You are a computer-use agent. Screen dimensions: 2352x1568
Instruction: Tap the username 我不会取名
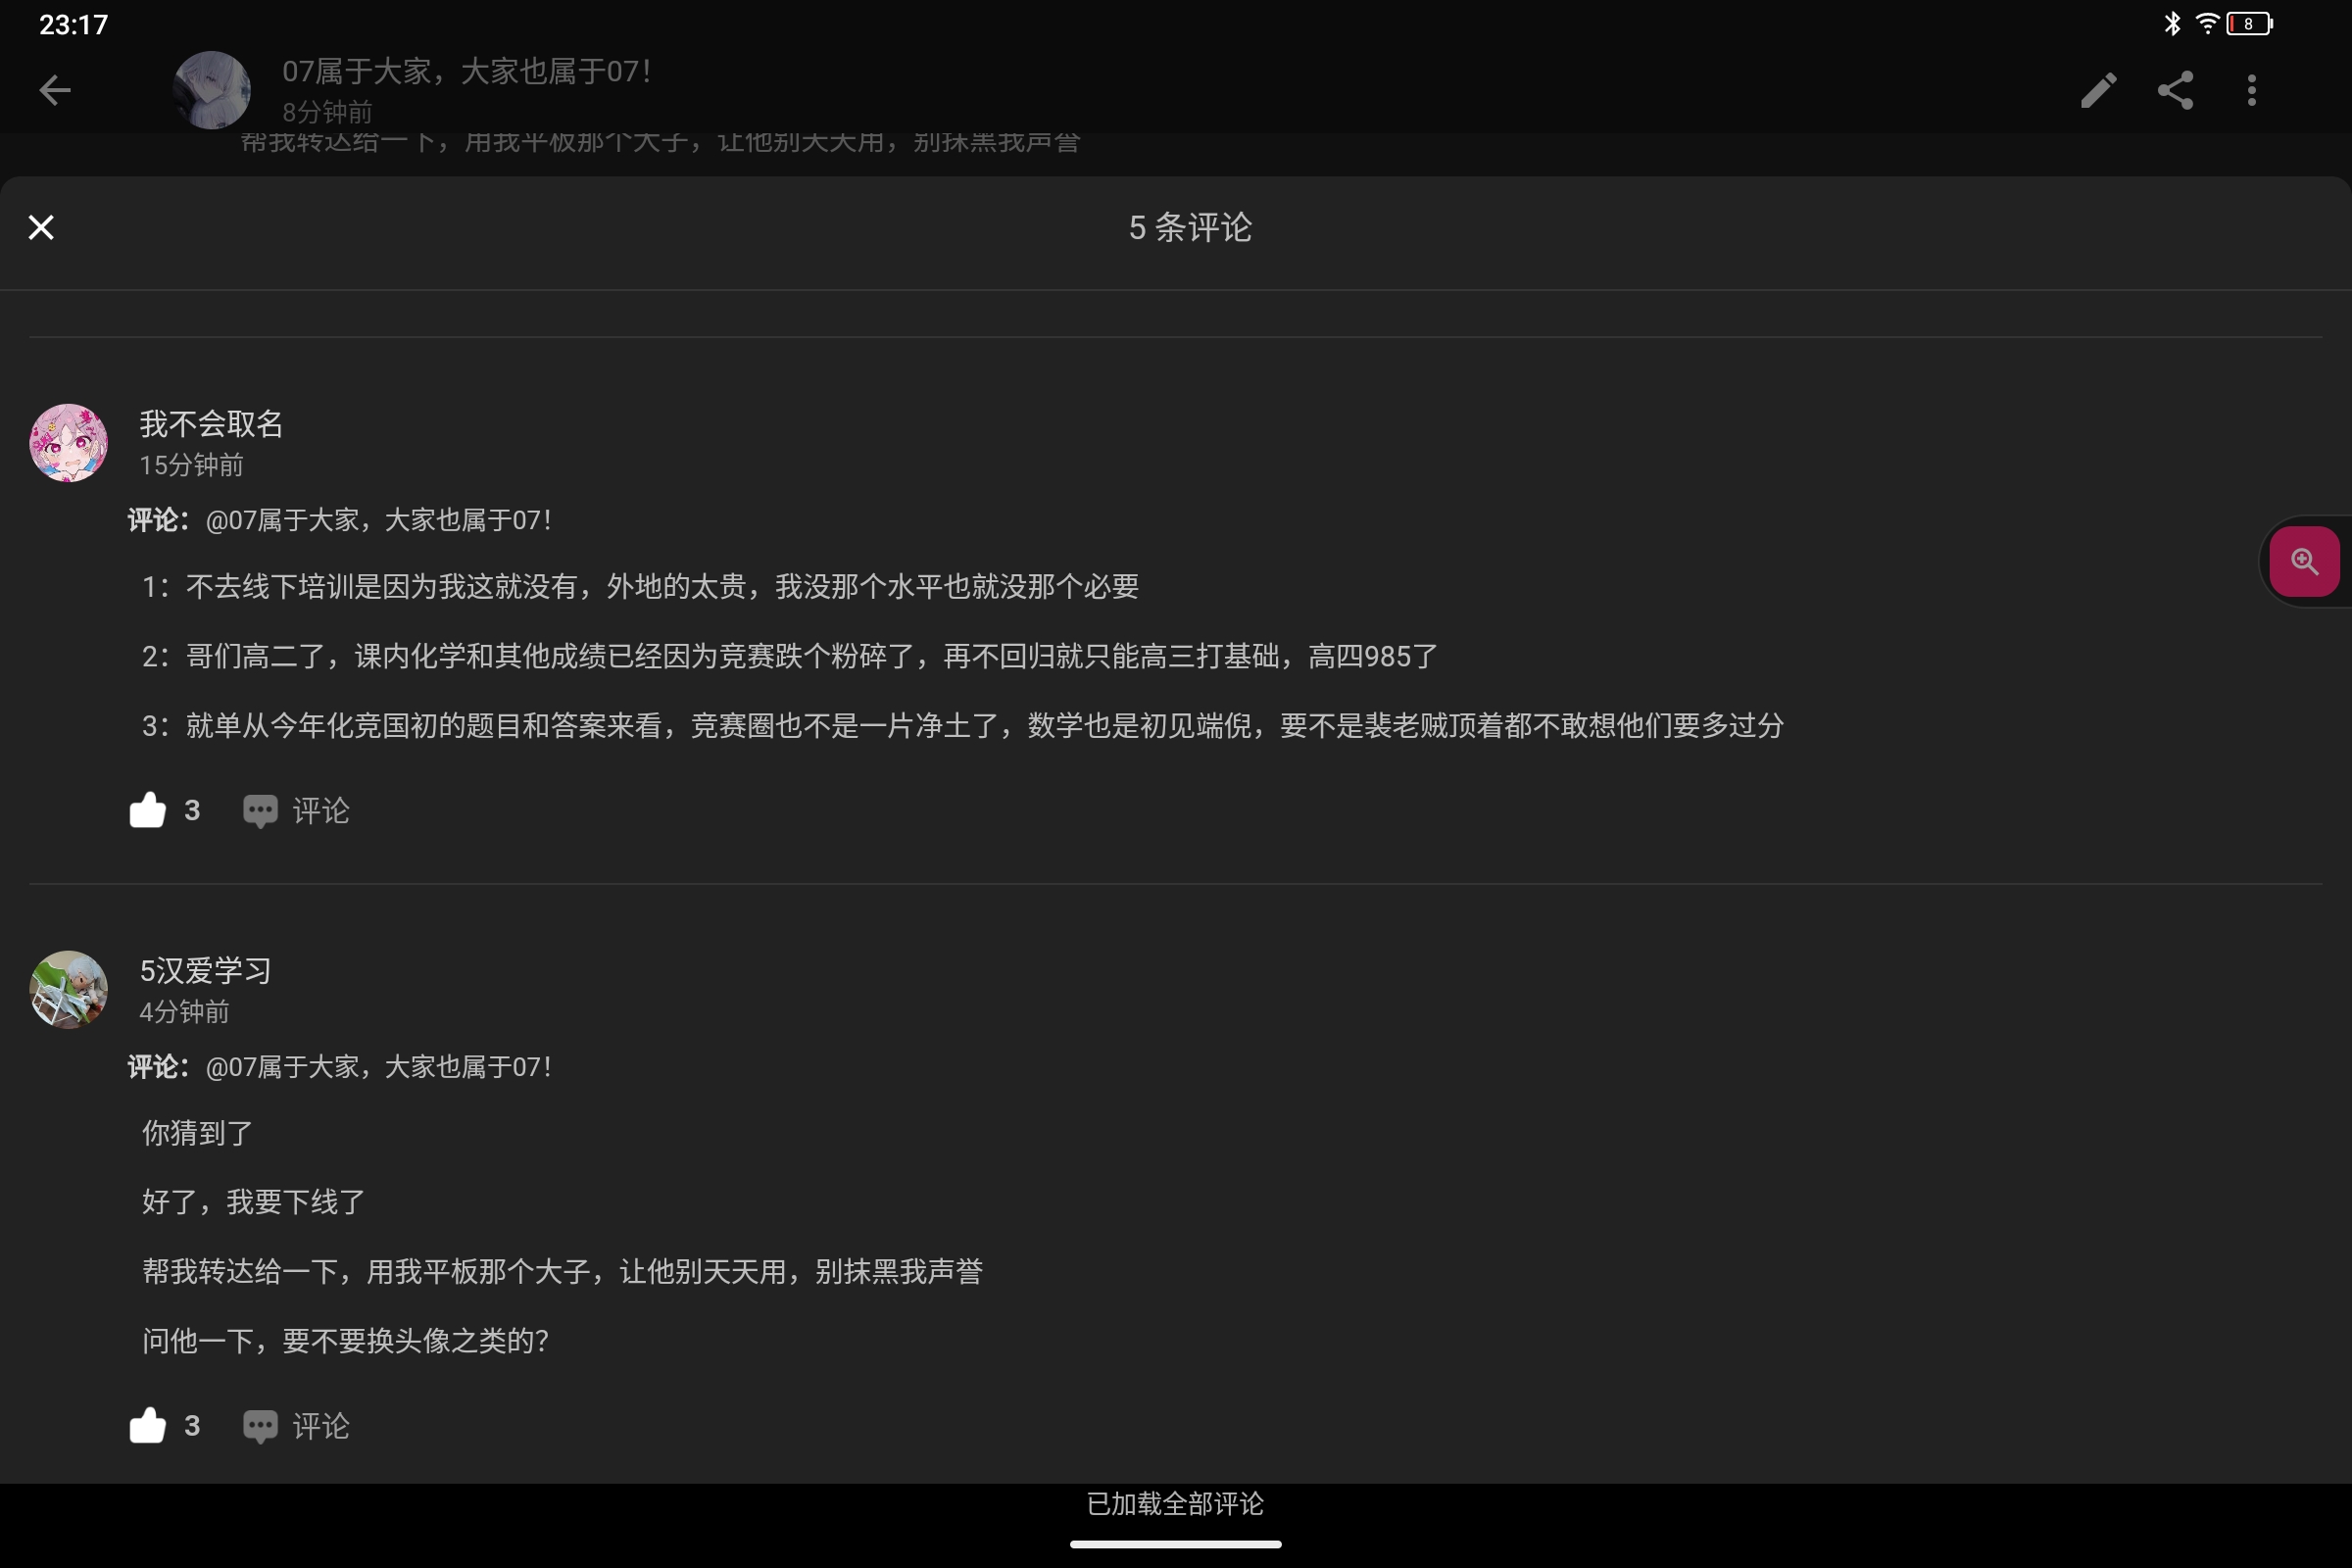[211, 424]
